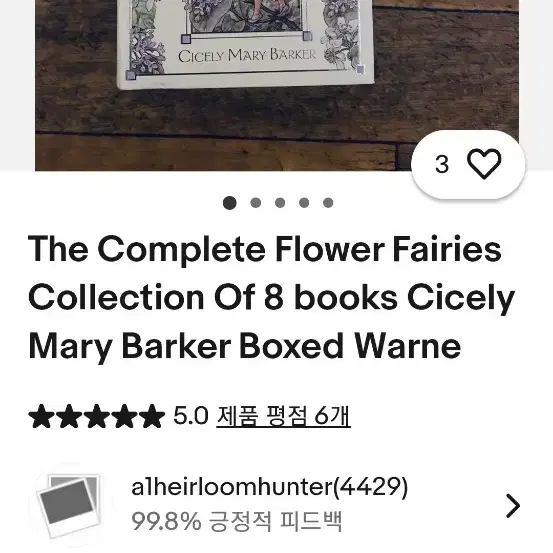Screen dimensions: 553x553
Task: Show the fifth image via last dot
Action: click(x=328, y=203)
